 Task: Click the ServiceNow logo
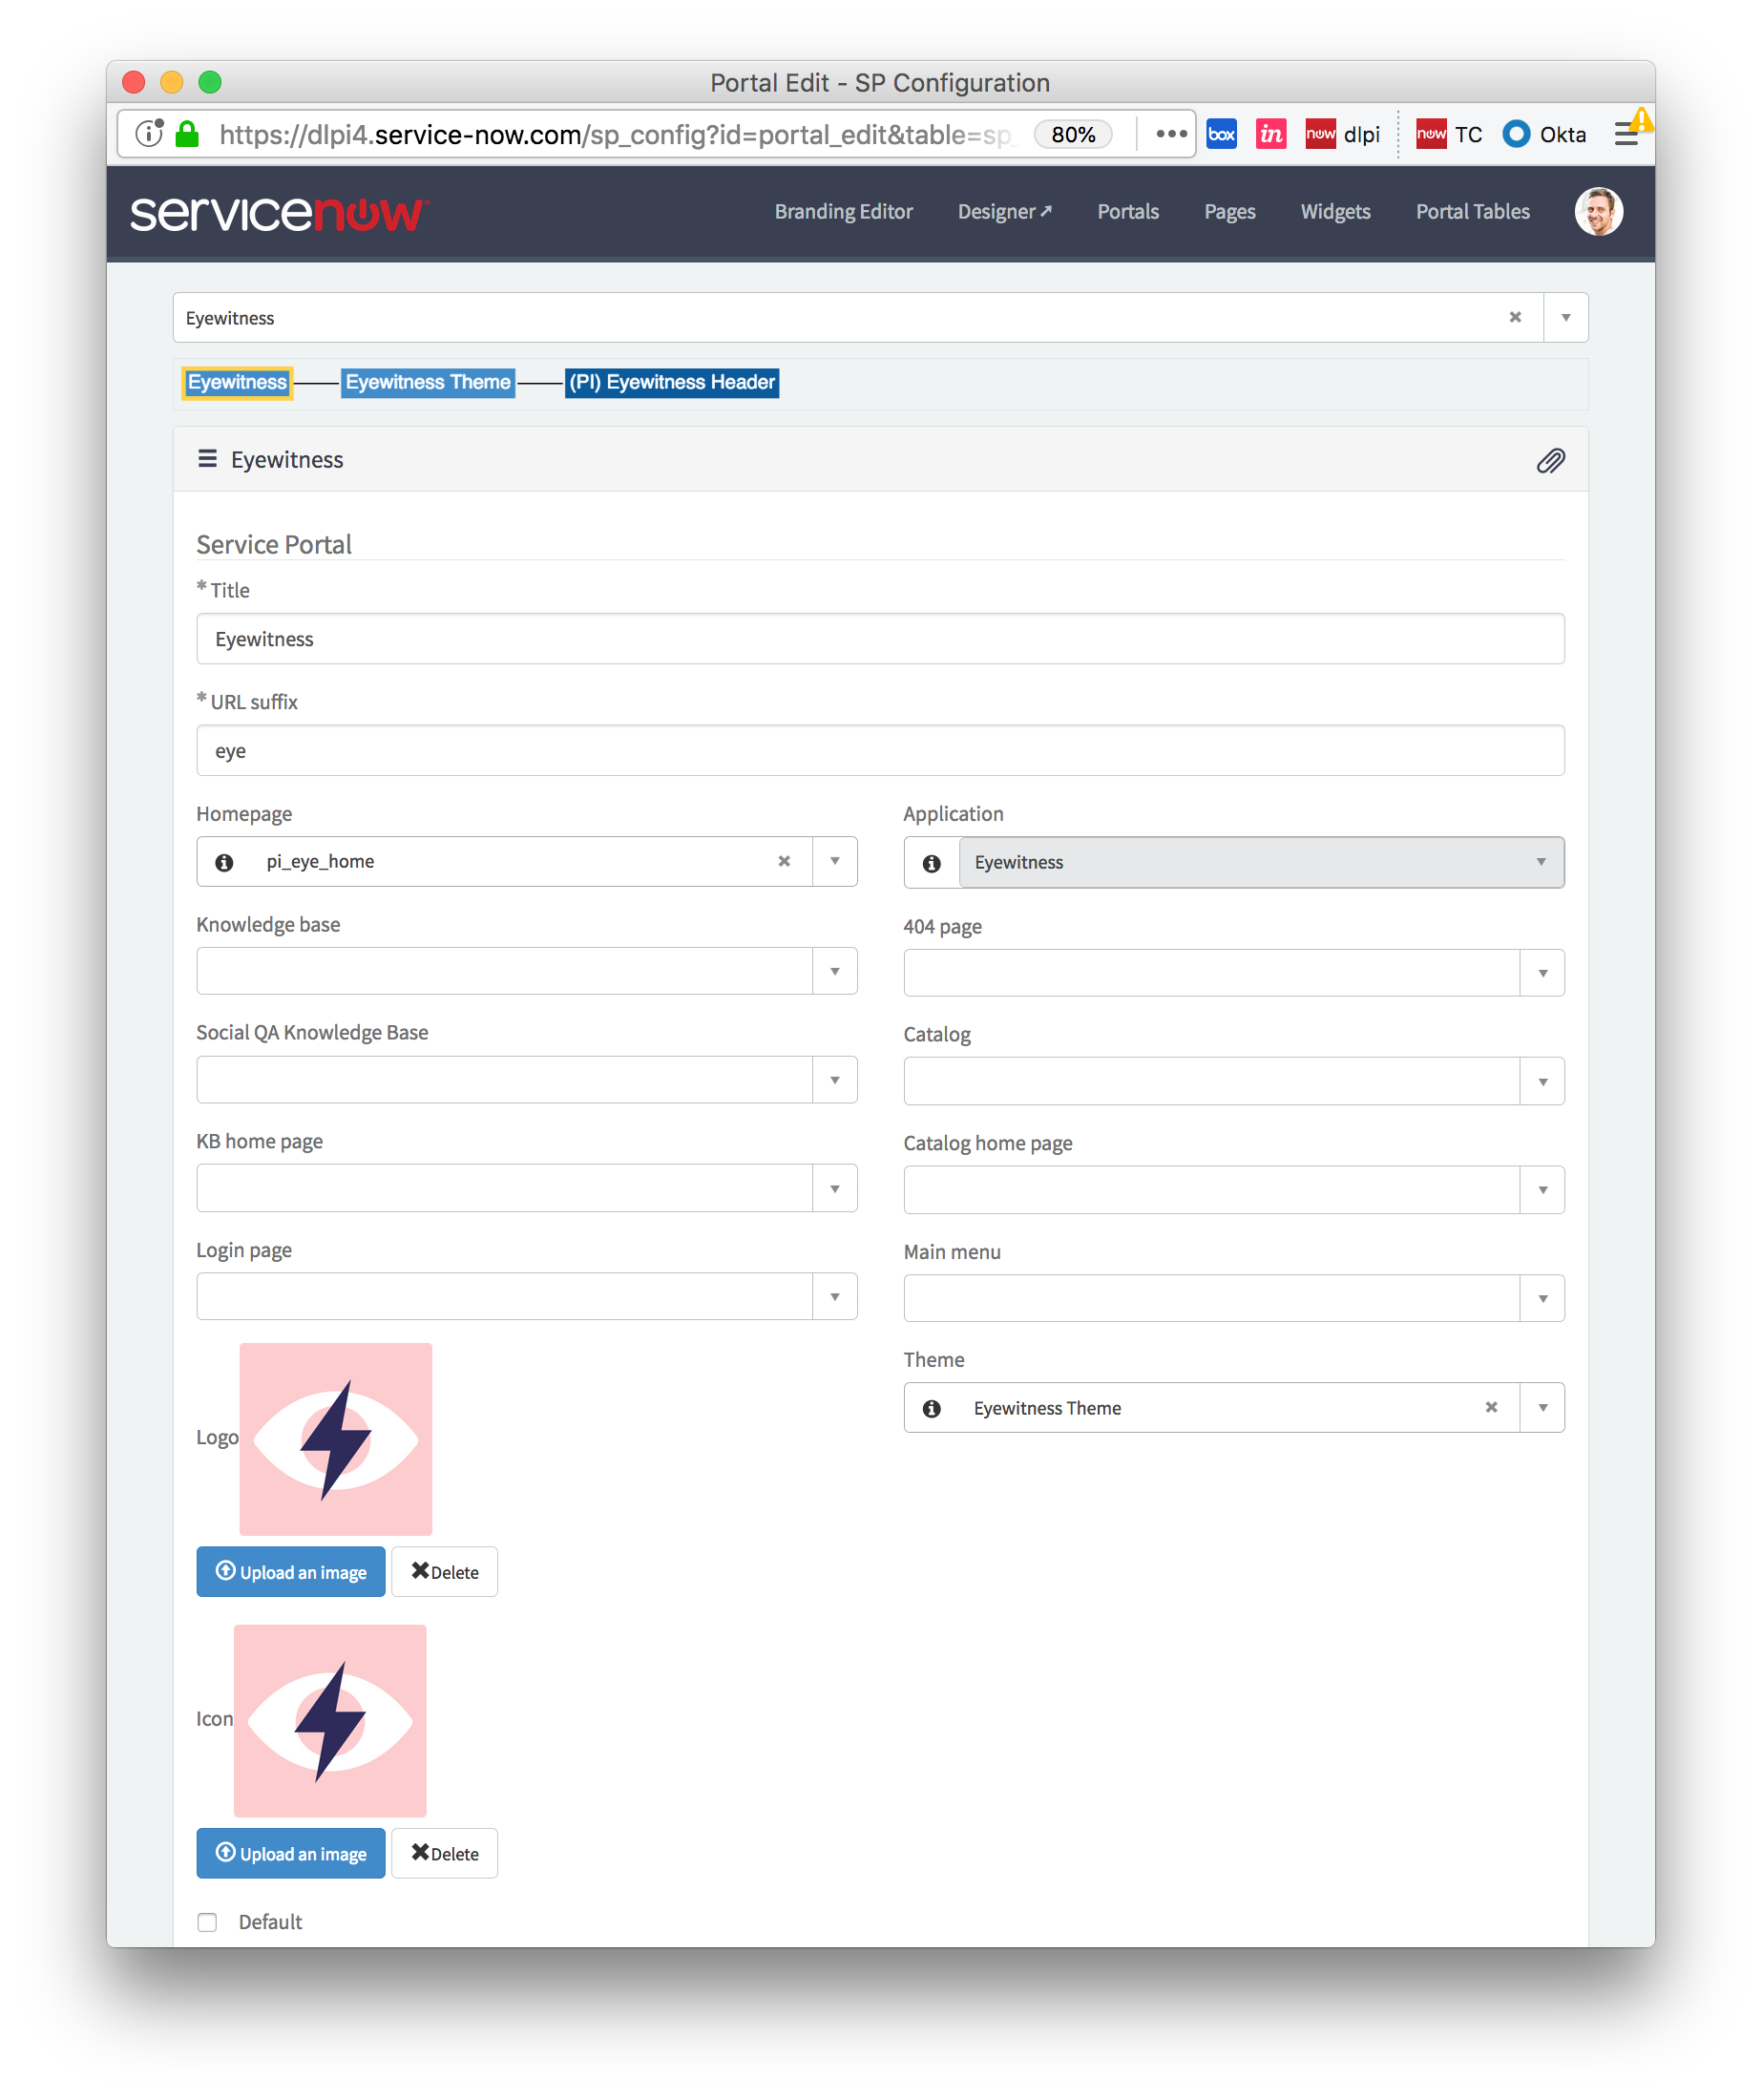click(279, 213)
